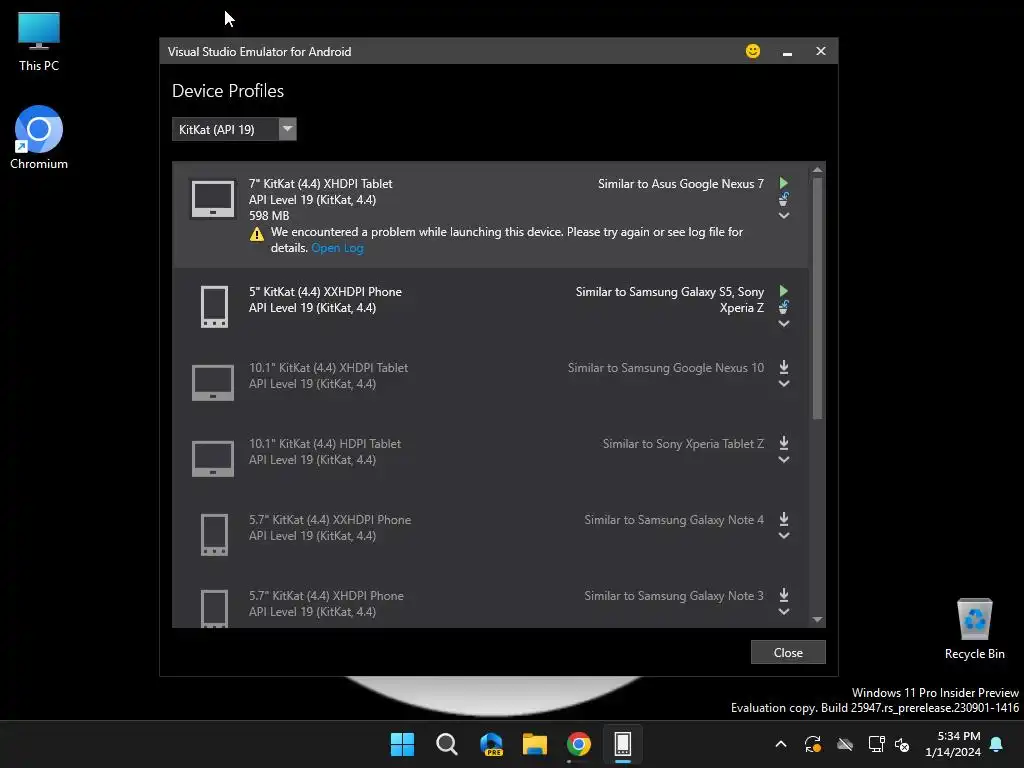Select the 7" KitKat tablet device thumbnail
The width and height of the screenshot is (1024, 768).
click(x=213, y=199)
